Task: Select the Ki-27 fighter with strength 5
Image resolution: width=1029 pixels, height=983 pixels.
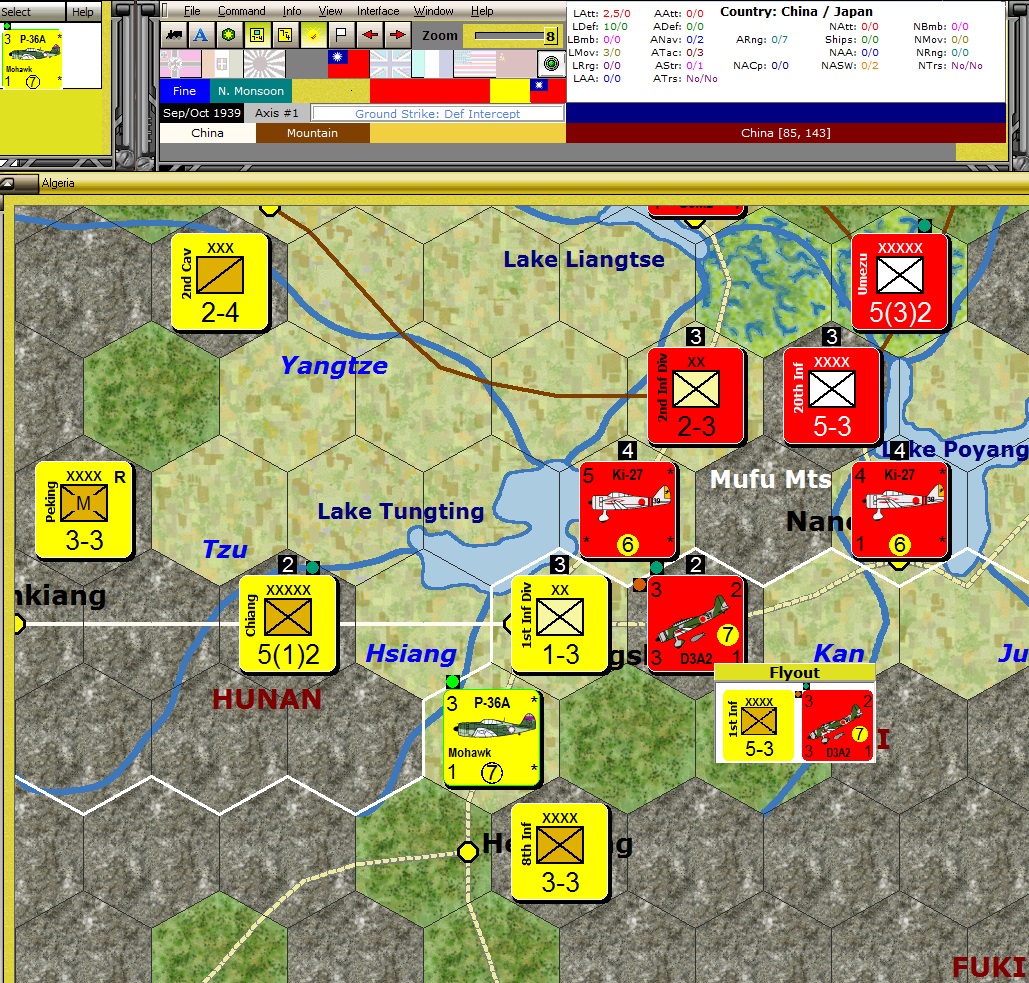Action: 628,510
